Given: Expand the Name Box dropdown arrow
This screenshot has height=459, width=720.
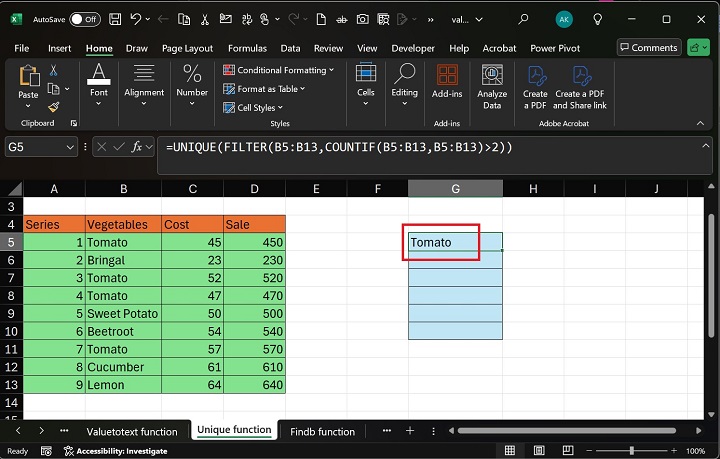Looking at the screenshot, I should (x=70, y=147).
